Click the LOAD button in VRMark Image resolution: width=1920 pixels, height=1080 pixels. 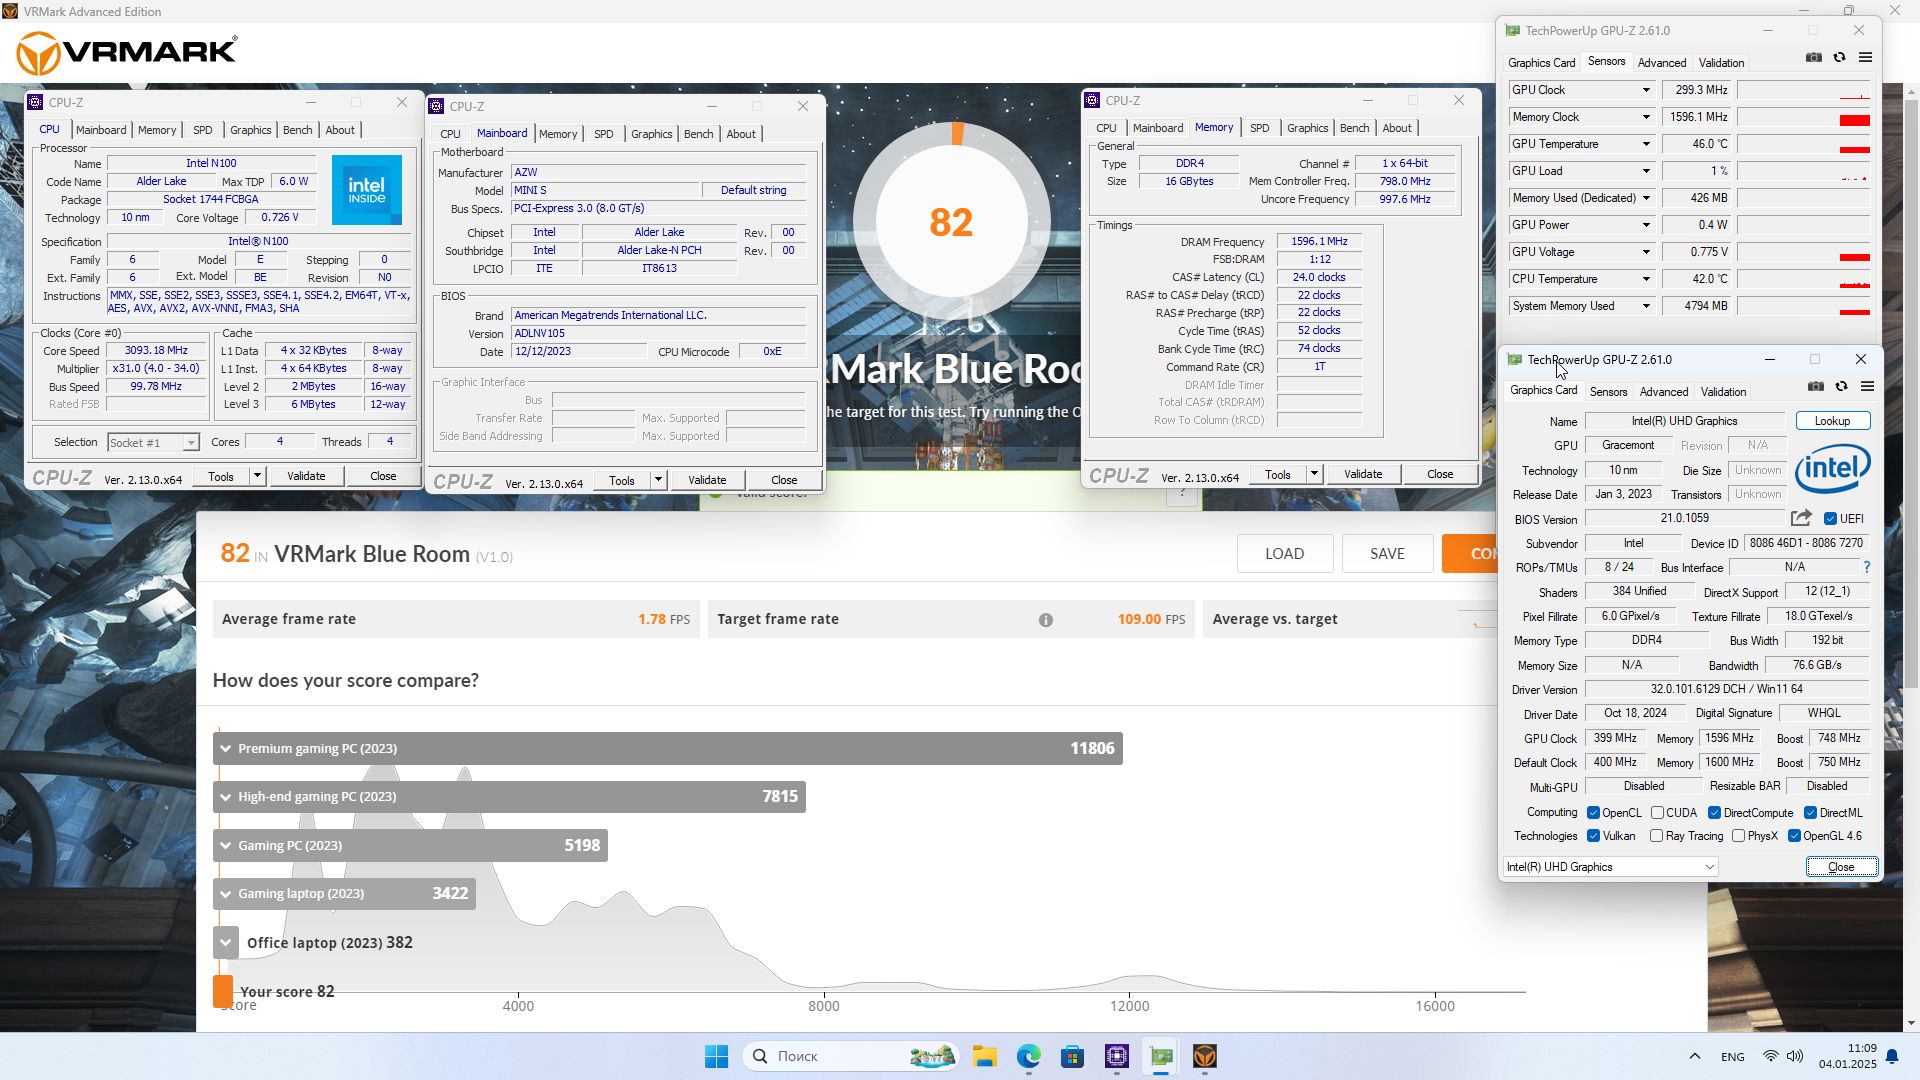pyautogui.click(x=1284, y=553)
